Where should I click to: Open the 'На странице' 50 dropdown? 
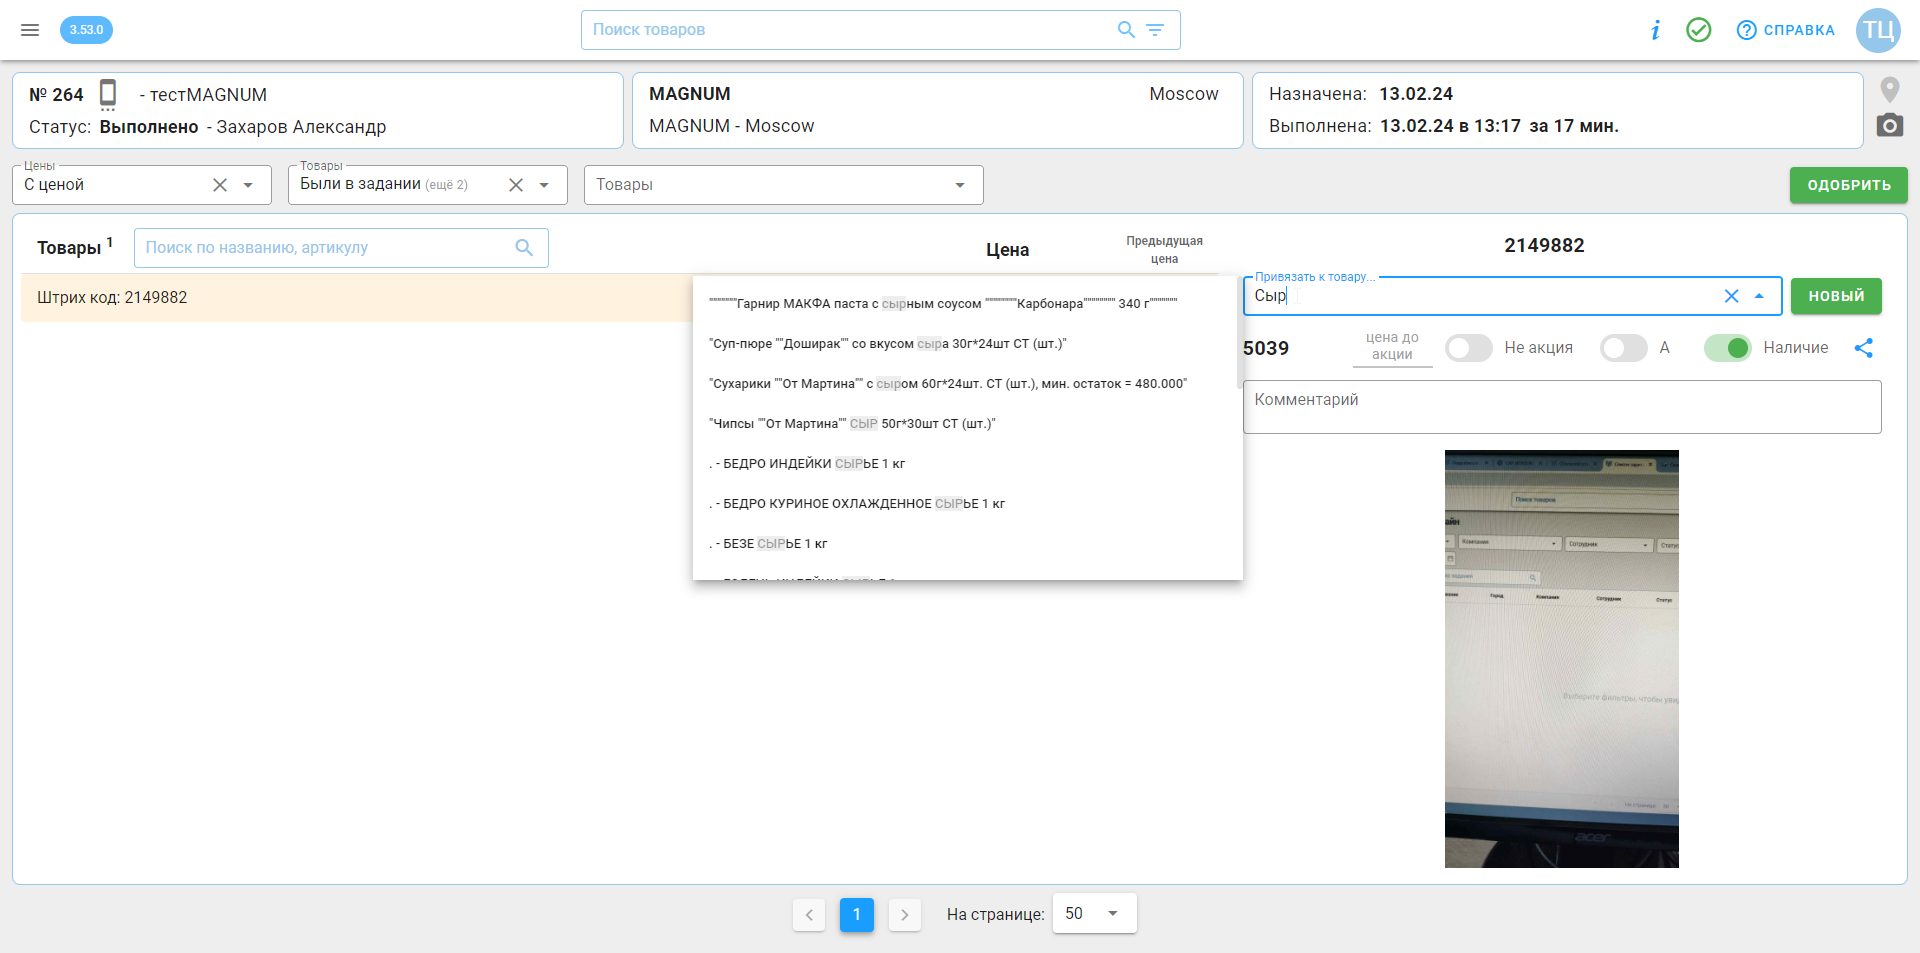[1094, 913]
